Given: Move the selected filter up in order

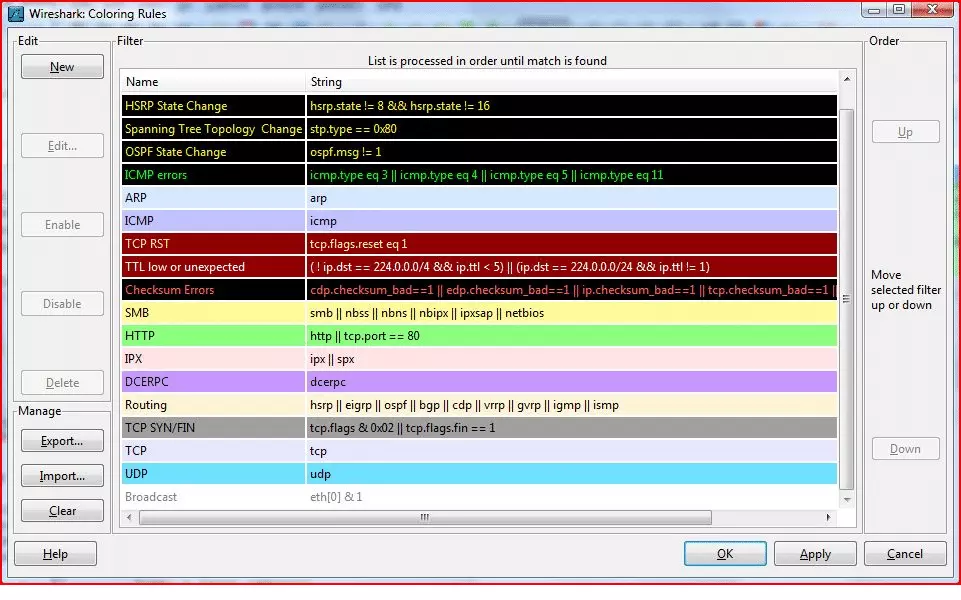Looking at the screenshot, I should click(x=905, y=131).
